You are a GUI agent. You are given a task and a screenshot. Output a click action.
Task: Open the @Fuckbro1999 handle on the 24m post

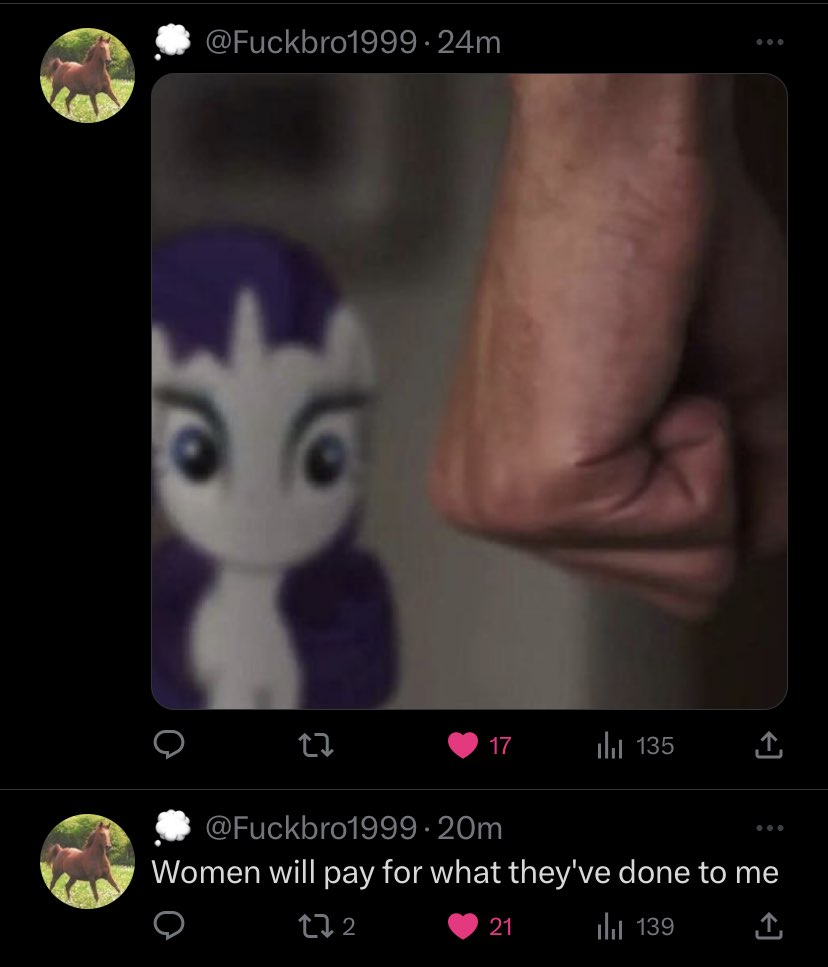click(x=311, y=43)
